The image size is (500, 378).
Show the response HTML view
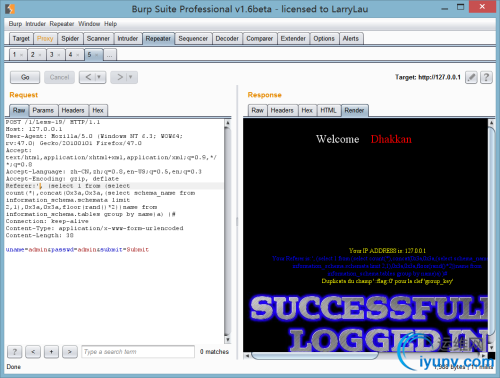[x=328, y=110]
